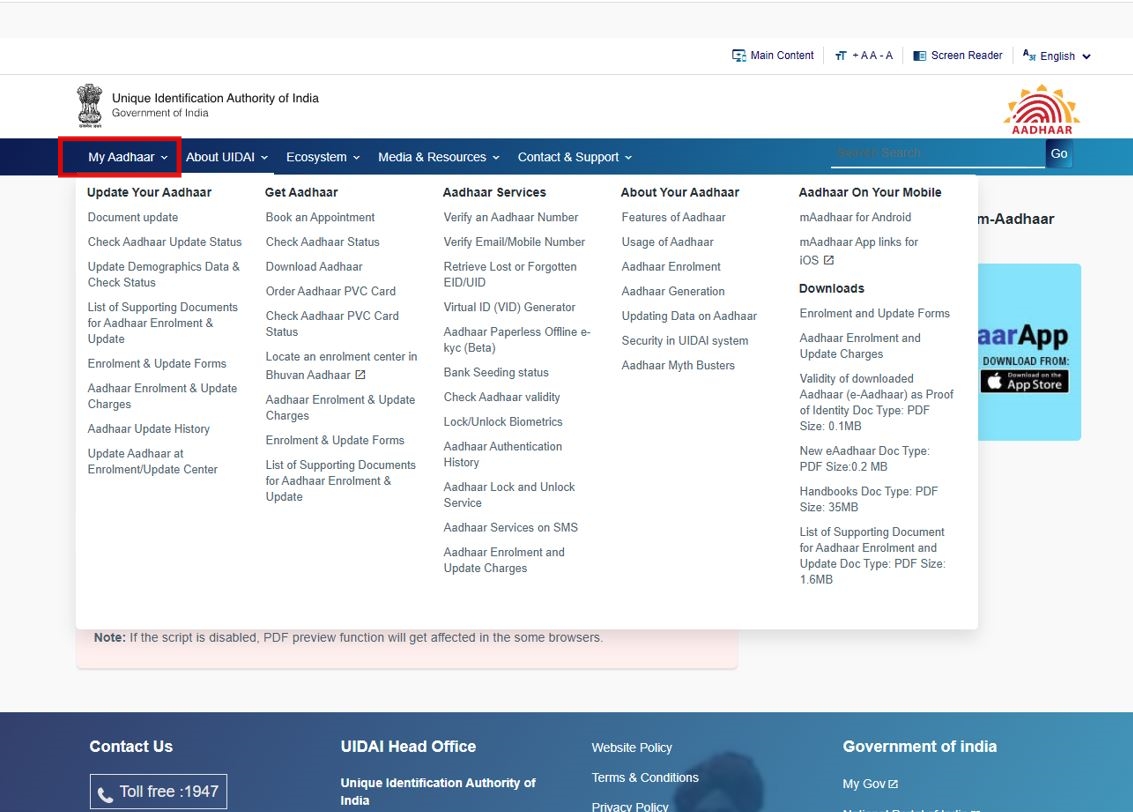Click in the search input field

point(935,153)
